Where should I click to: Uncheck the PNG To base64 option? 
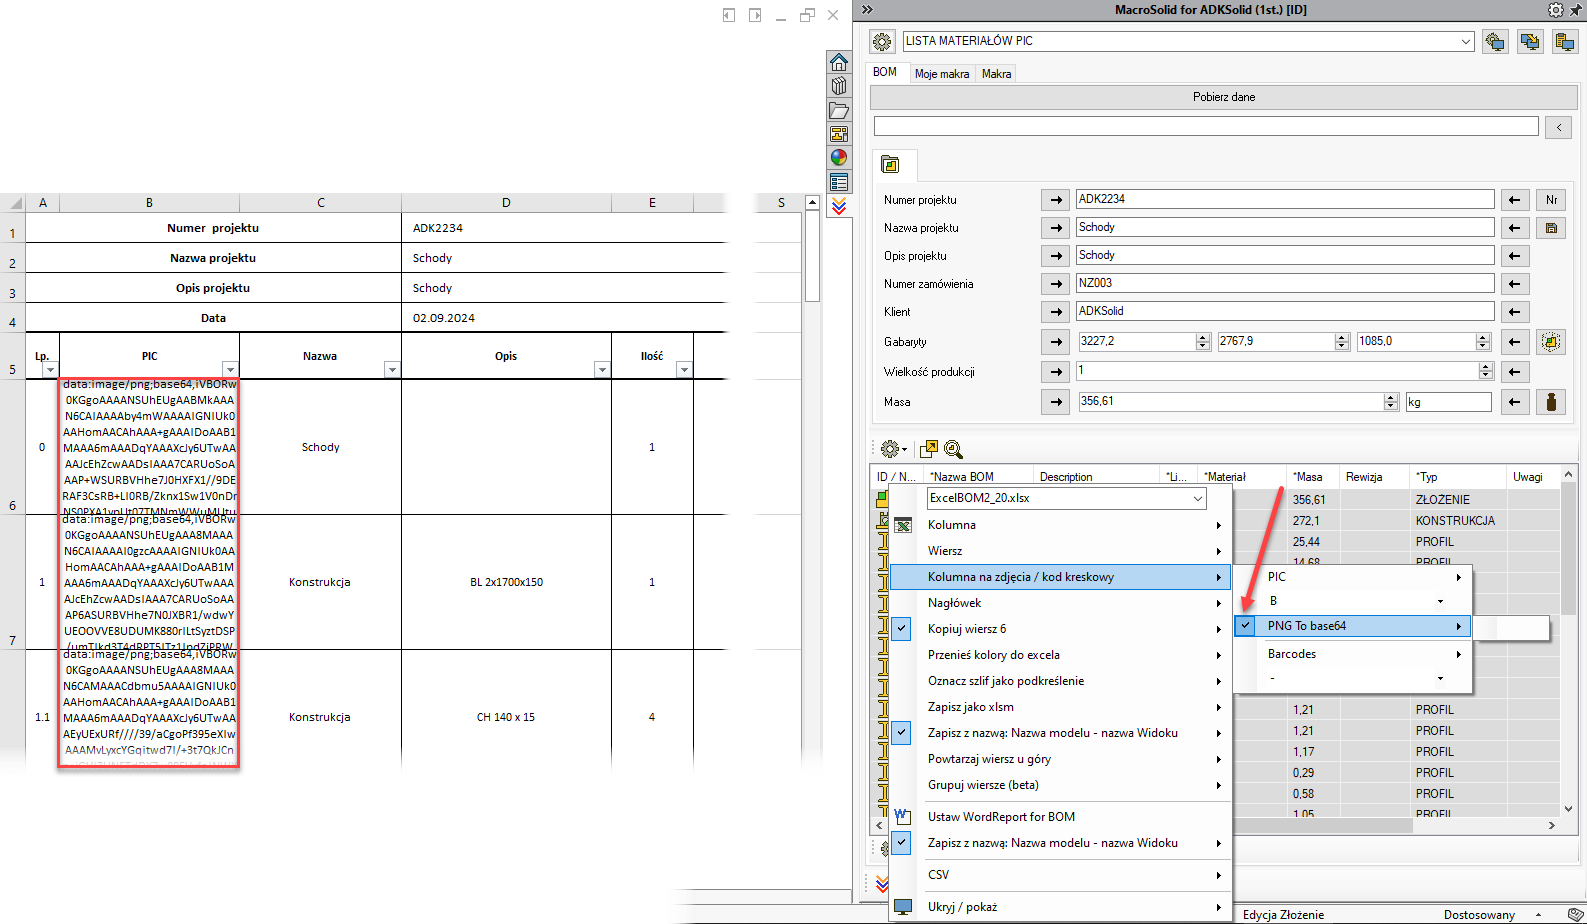[1245, 626]
